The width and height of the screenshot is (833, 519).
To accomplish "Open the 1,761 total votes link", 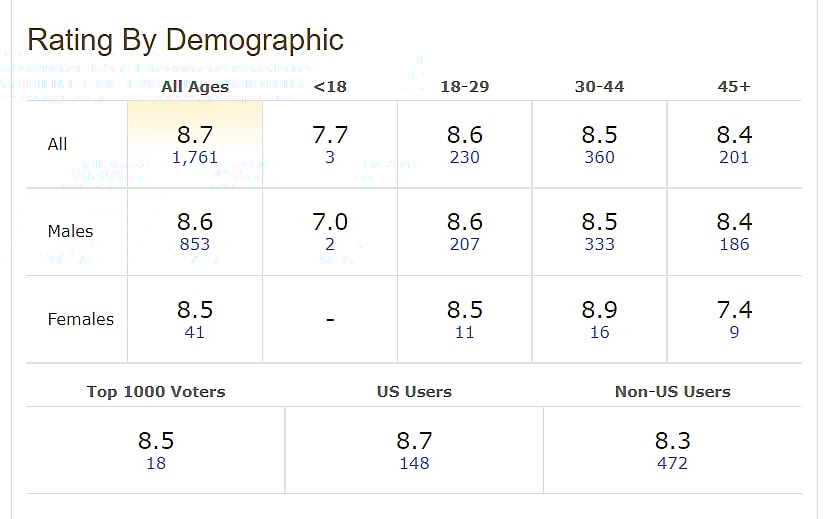I will click(x=195, y=157).
